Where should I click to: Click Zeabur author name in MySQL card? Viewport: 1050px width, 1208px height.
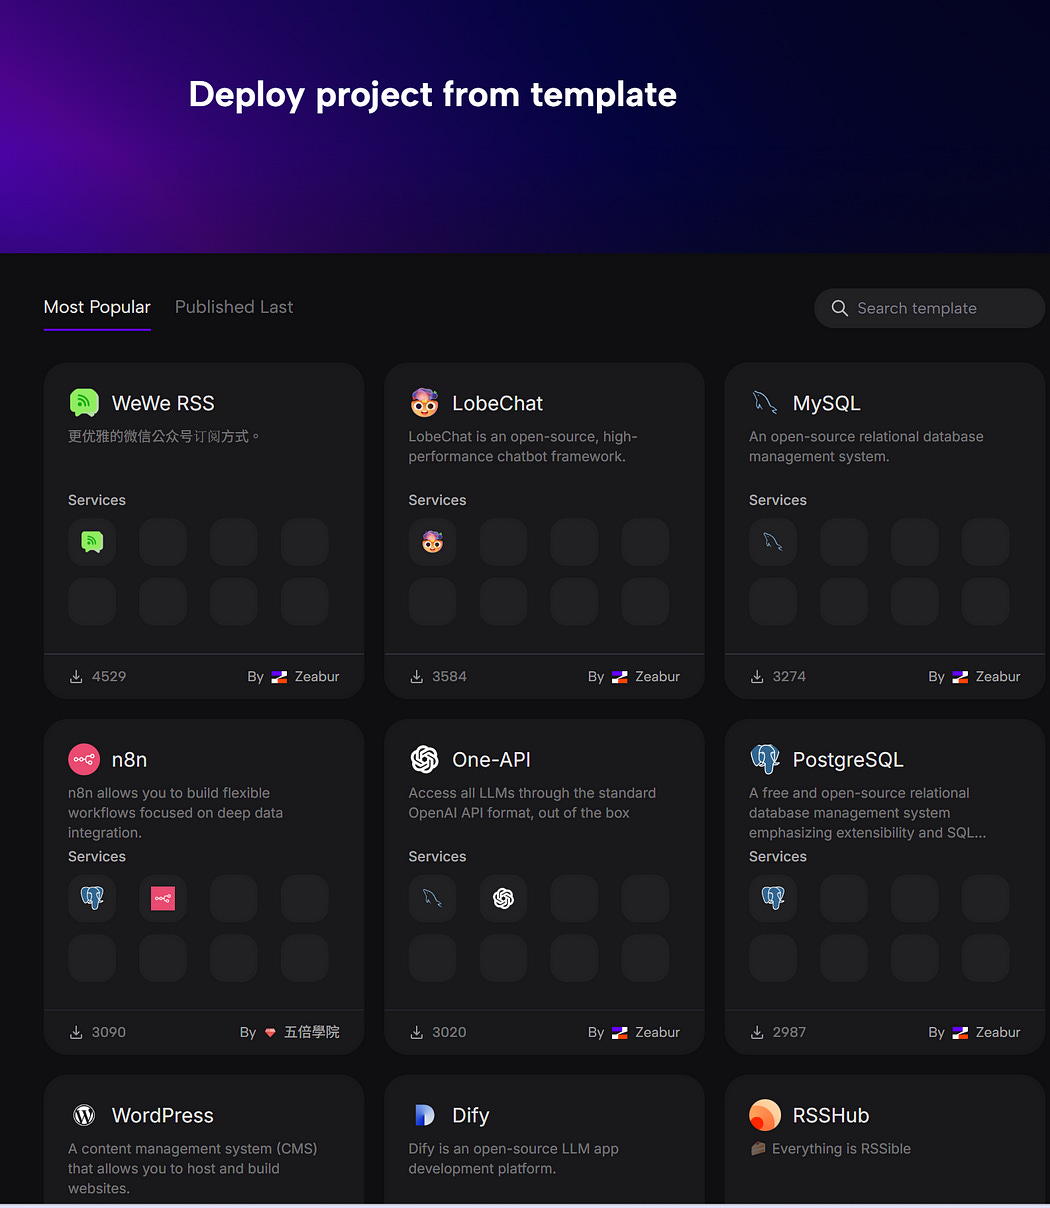pyautogui.click(x=998, y=677)
